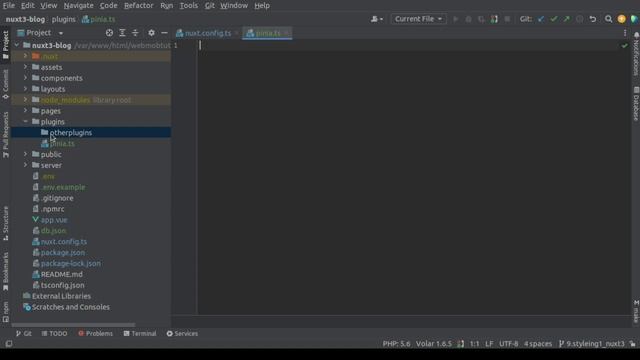Expand the public folder
Viewport: 640px width, 360px height.
tap(25, 154)
